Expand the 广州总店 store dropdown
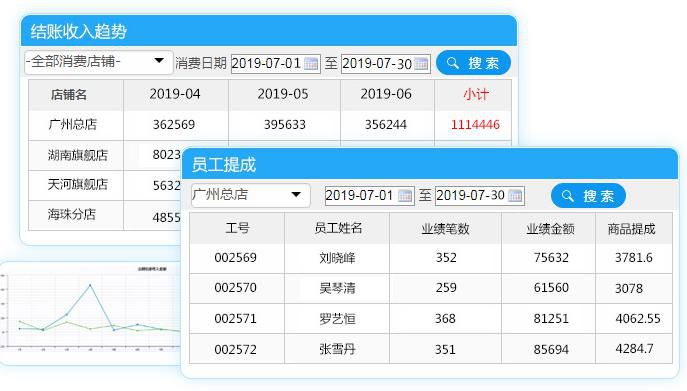Viewport: 687px width, 391px height. (251, 195)
